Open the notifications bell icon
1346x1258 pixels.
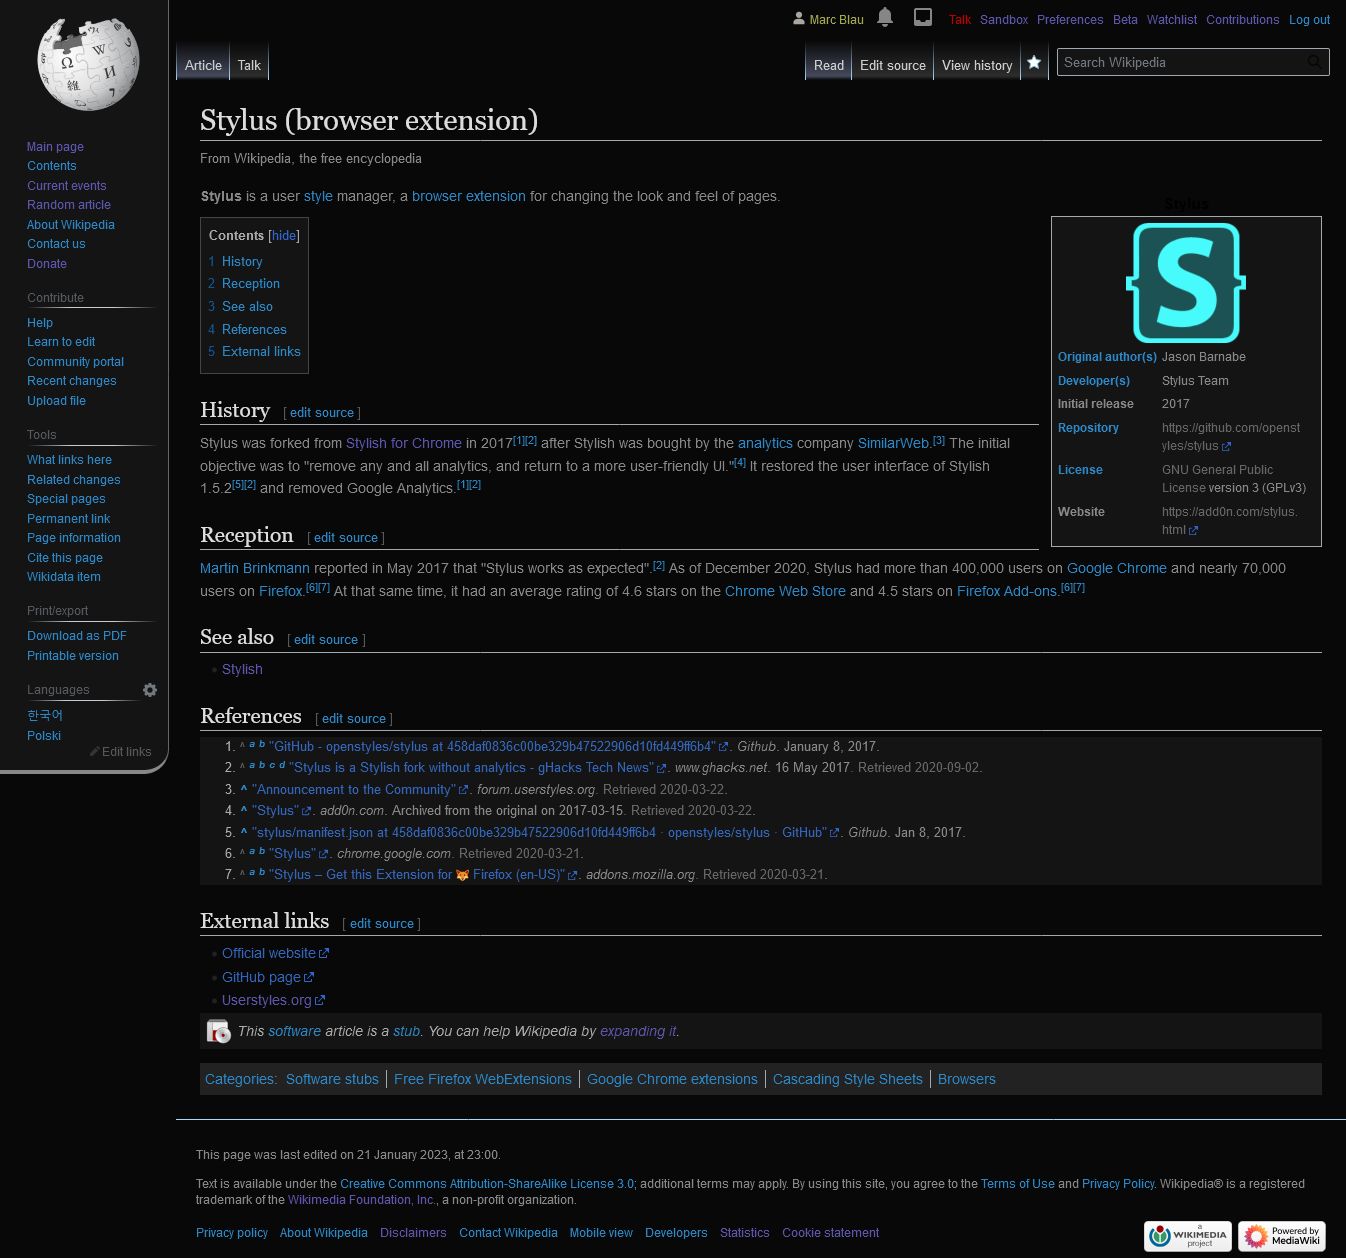click(885, 17)
